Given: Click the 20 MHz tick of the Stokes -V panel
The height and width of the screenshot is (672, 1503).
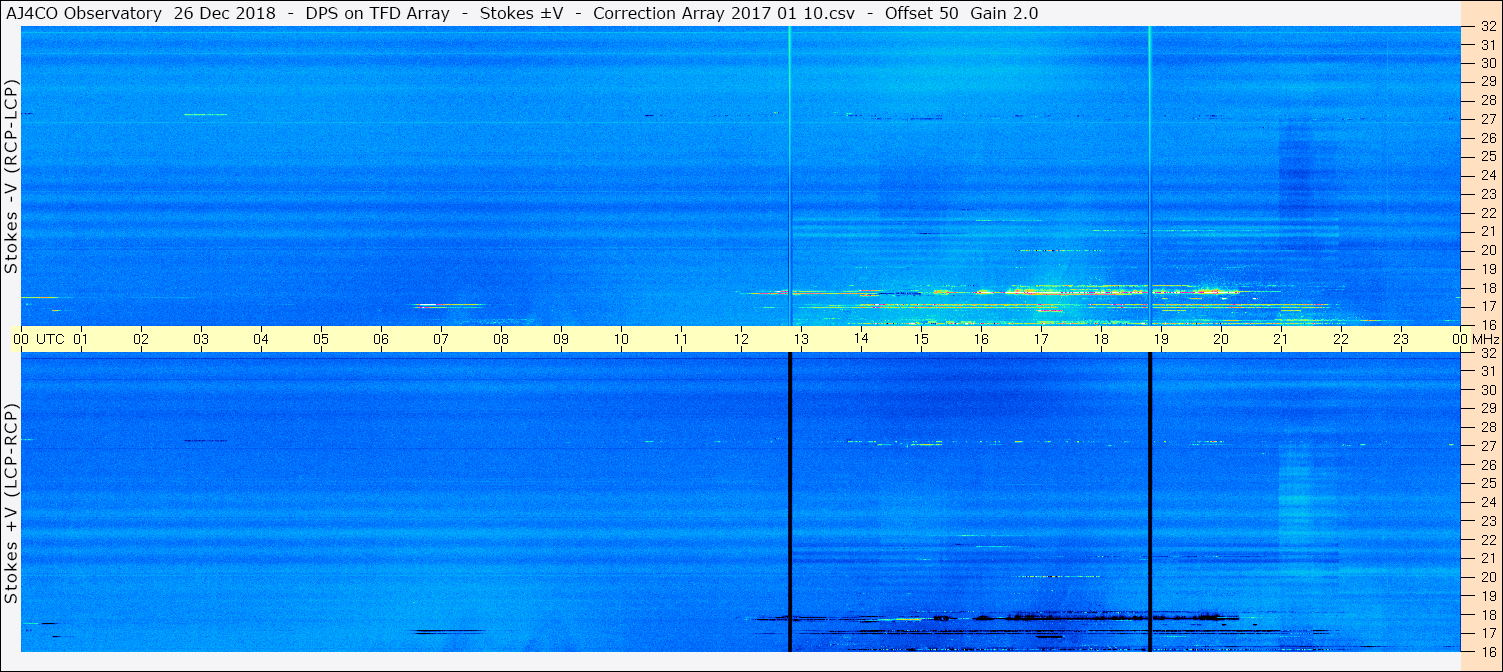Looking at the screenshot, I should coord(1488,250).
